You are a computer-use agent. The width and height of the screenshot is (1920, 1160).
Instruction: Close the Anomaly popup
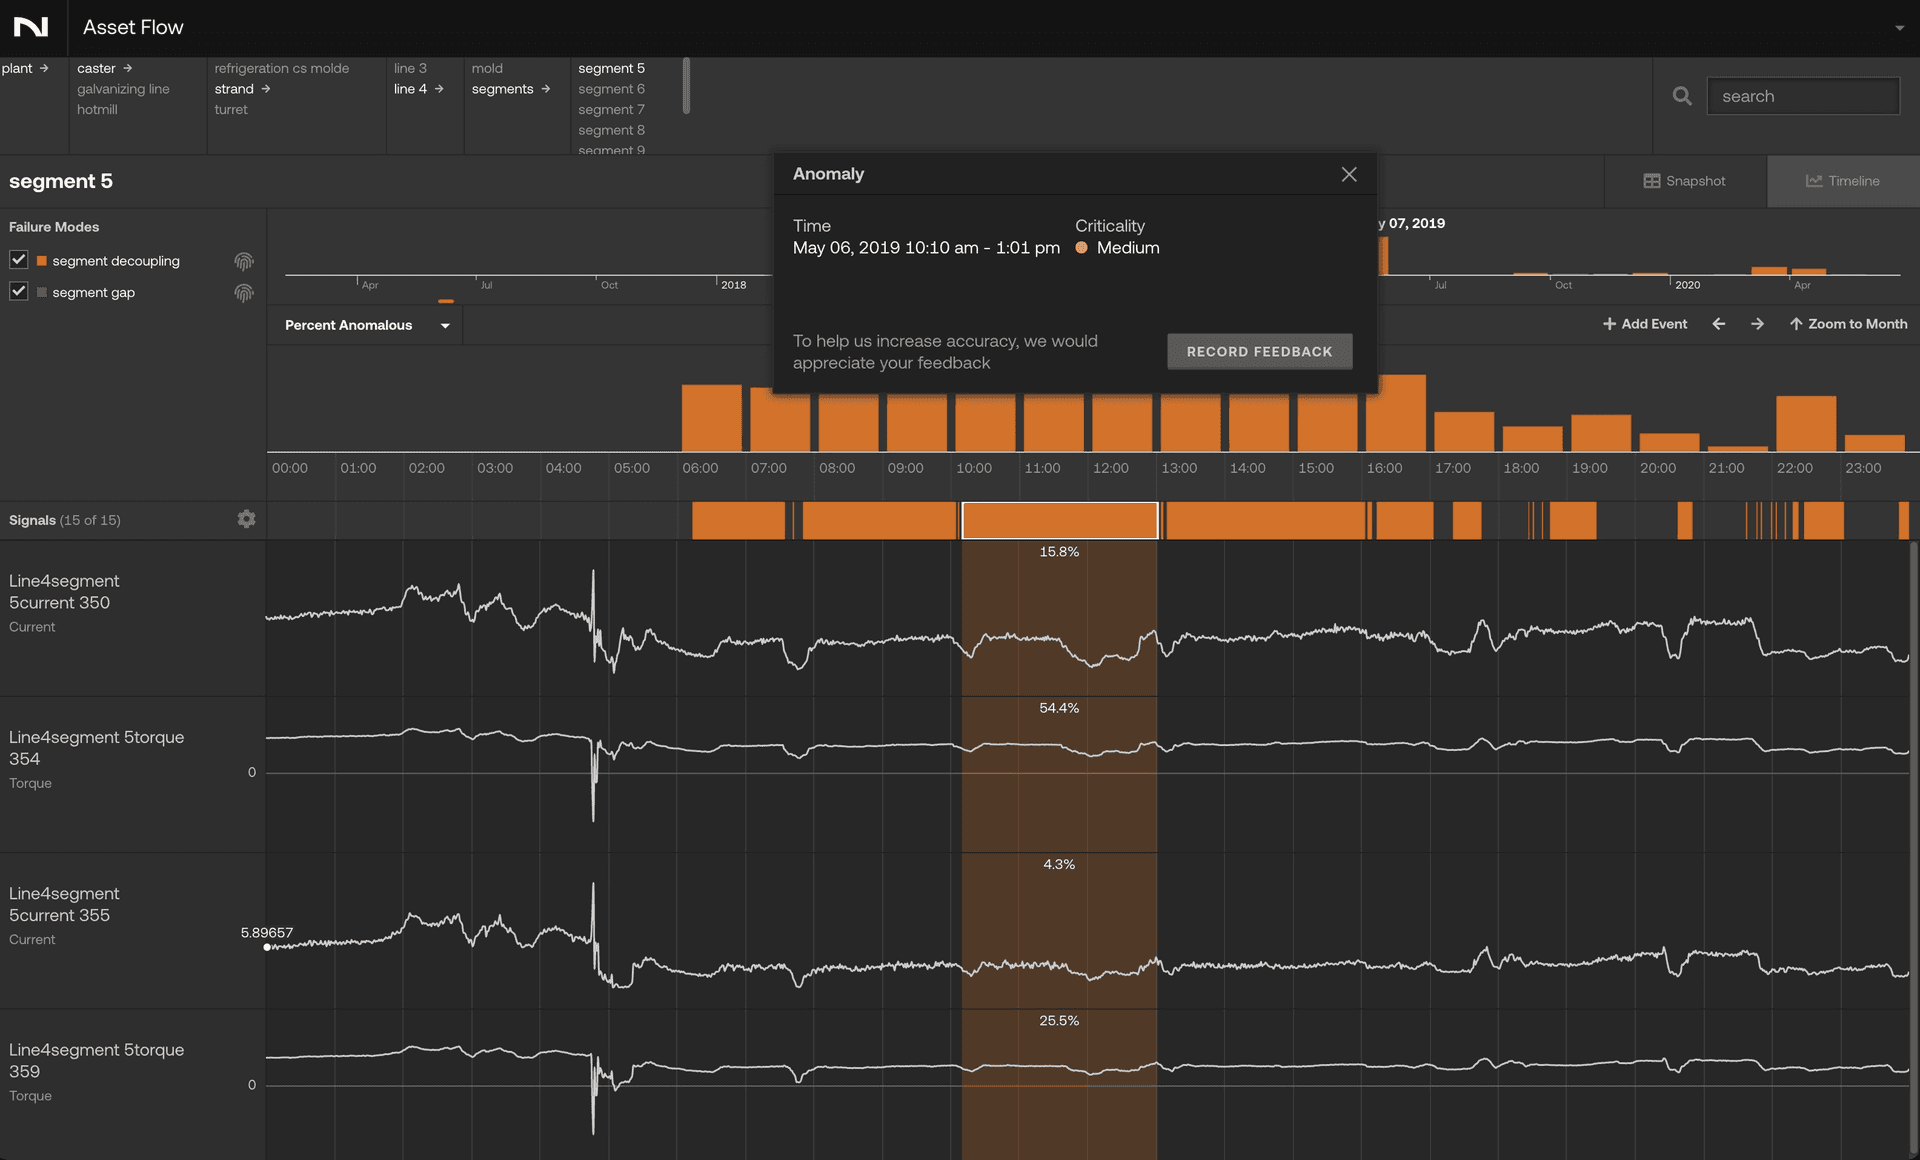click(1349, 174)
